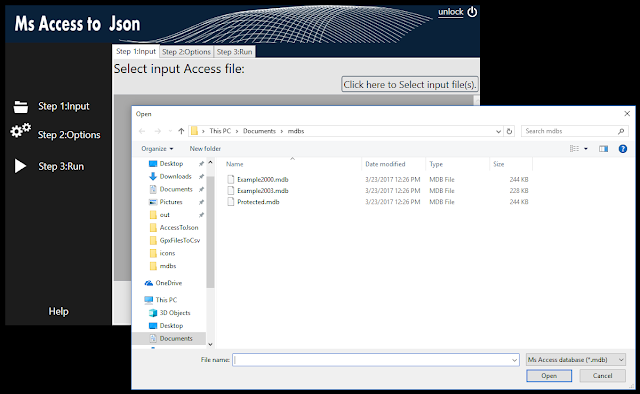Open the AccessToJson folder in navigation pane

pos(179,227)
